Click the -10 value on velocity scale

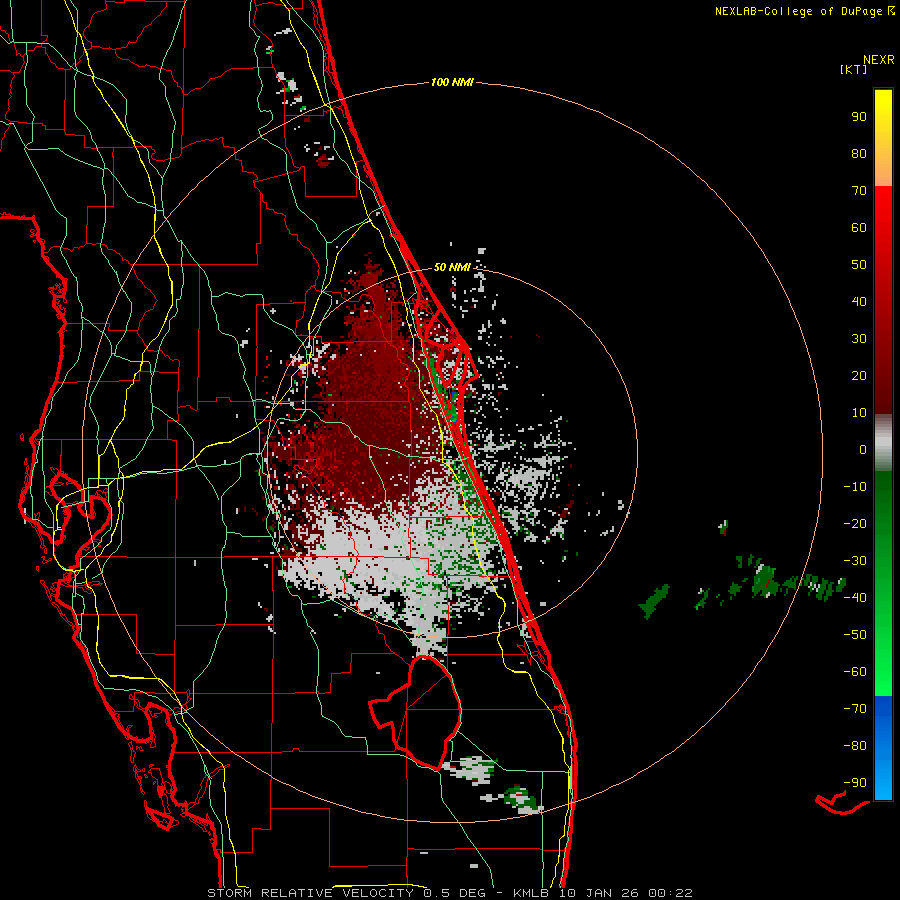(855, 487)
